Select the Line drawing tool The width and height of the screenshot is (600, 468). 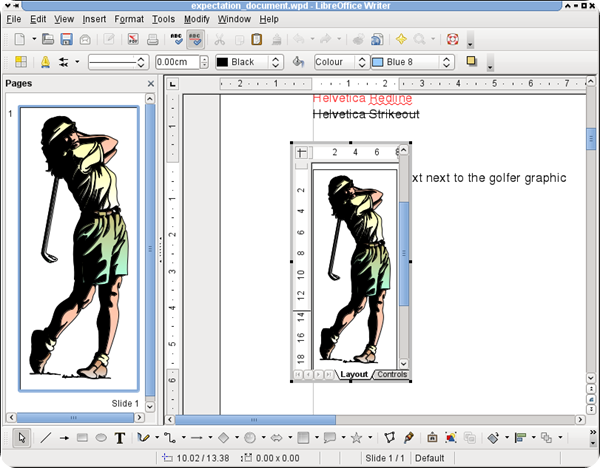click(46, 438)
